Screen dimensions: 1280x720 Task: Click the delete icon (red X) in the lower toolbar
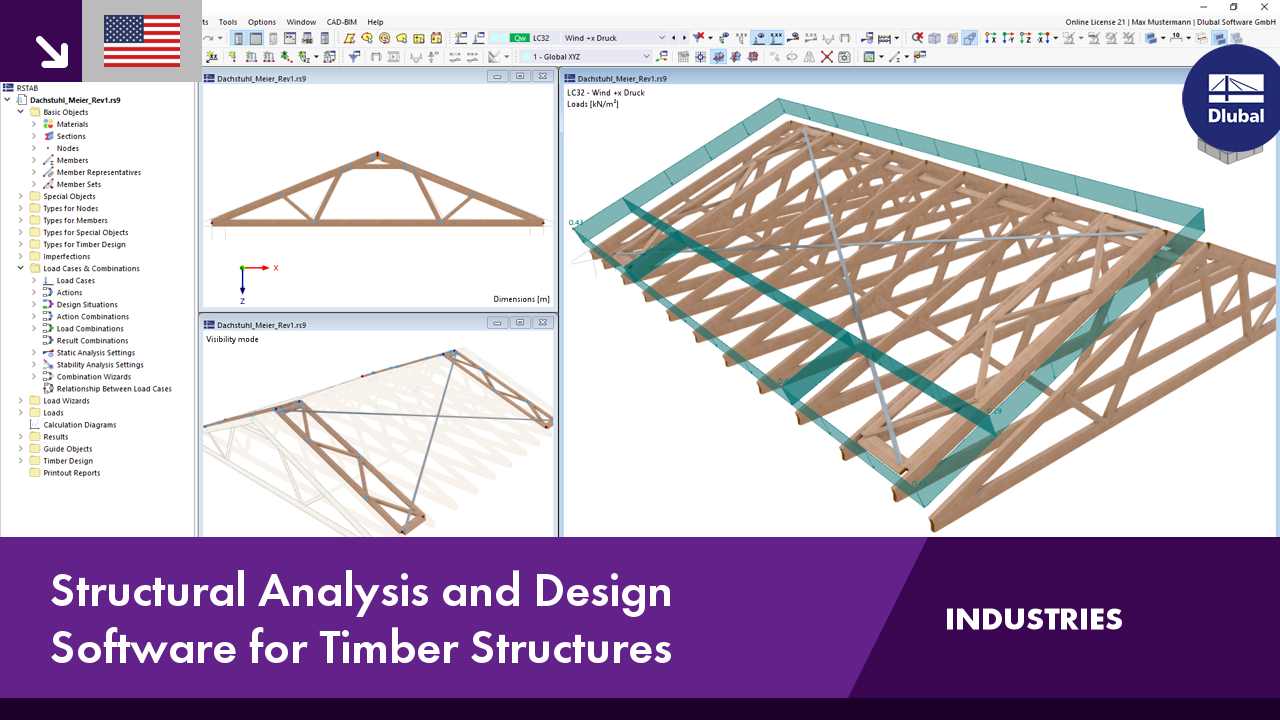coord(826,57)
